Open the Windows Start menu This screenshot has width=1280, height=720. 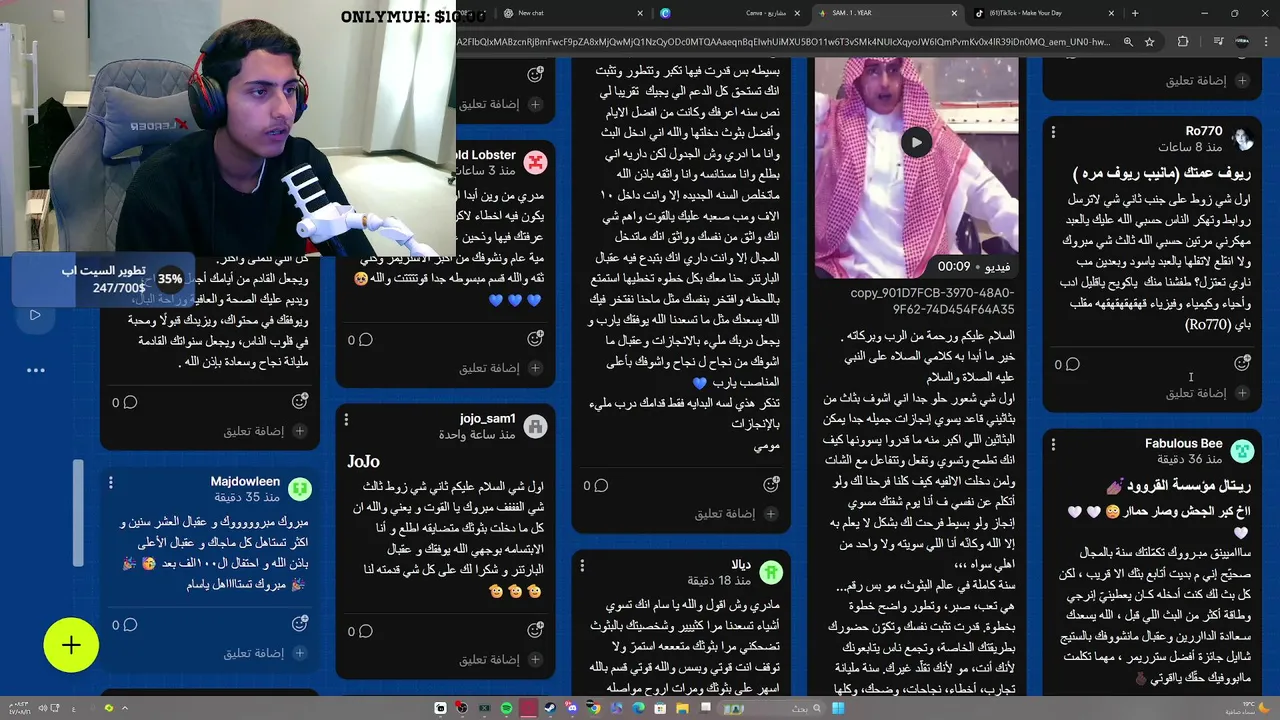coord(838,708)
